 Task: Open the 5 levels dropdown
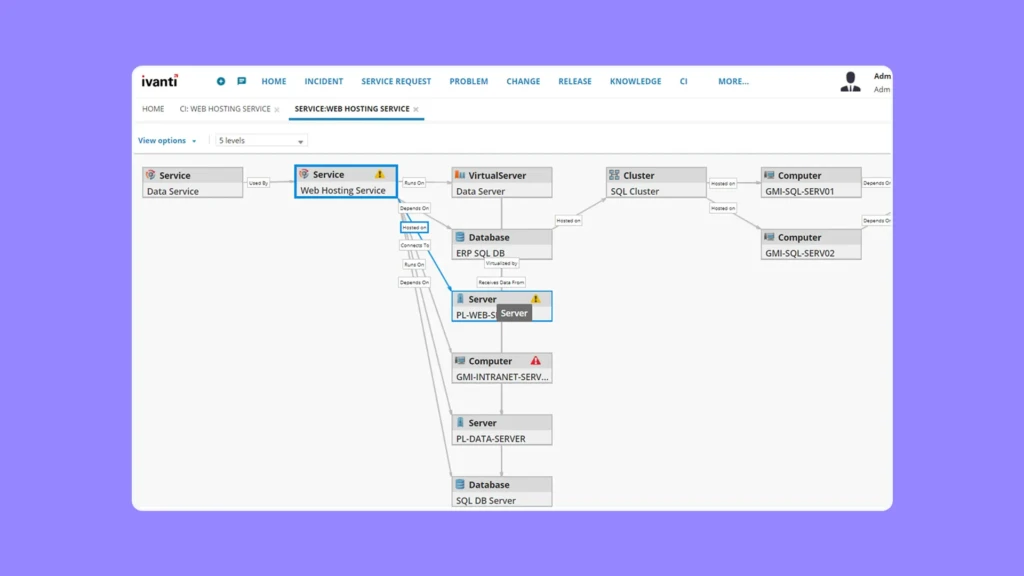coord(261,141)
